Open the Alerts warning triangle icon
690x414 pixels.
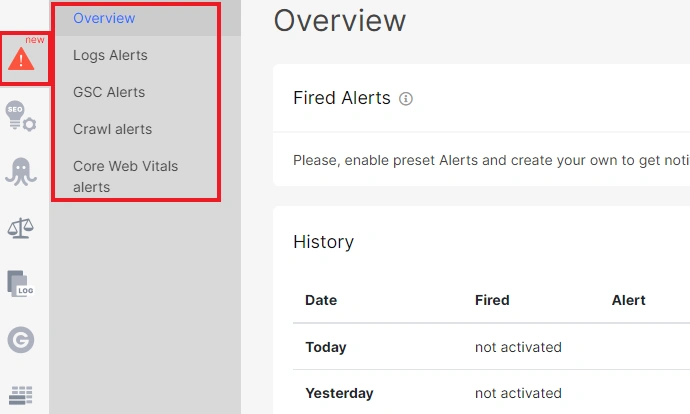point(21,59)
